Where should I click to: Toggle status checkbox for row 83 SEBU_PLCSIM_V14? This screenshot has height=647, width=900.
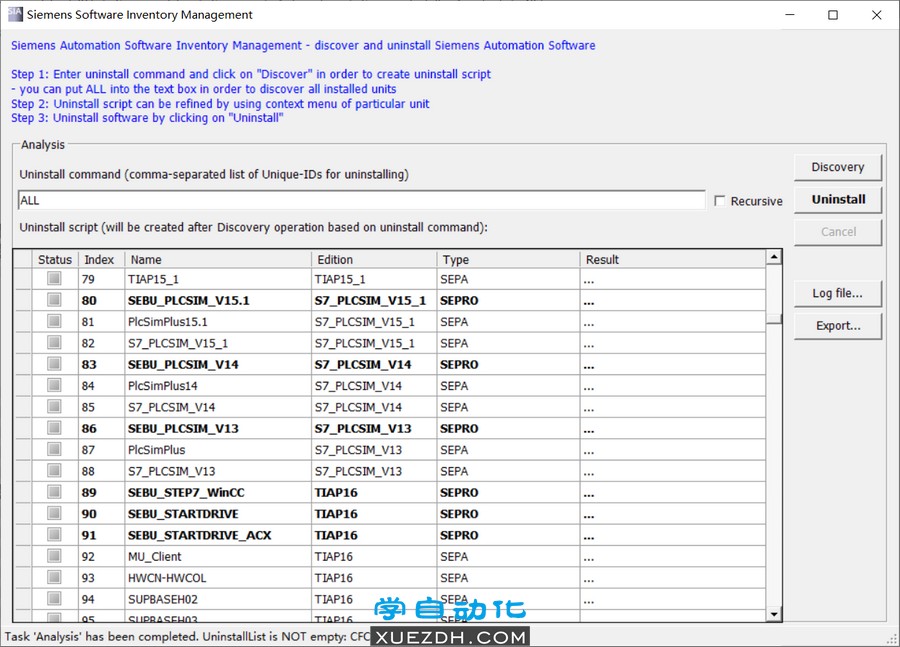click(x=55, y=364)
